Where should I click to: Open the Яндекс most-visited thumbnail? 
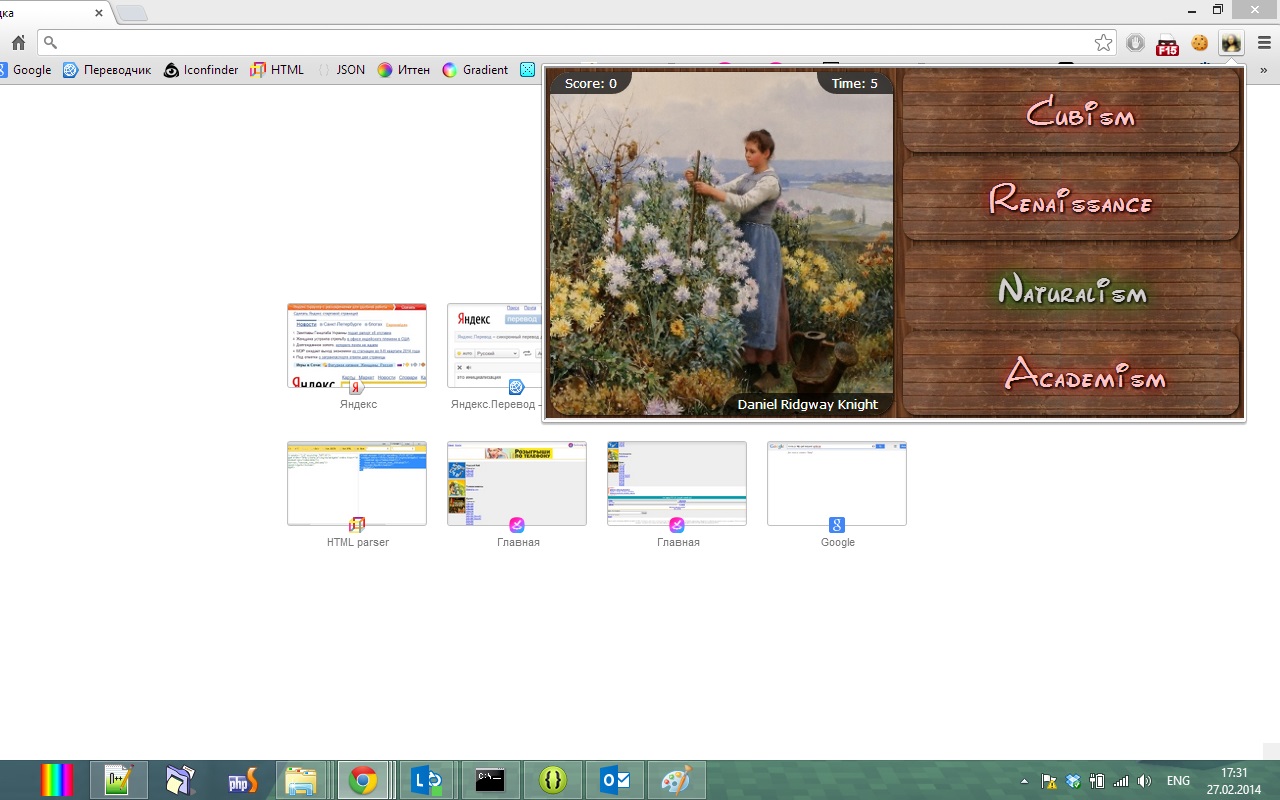tap(357, 346)
